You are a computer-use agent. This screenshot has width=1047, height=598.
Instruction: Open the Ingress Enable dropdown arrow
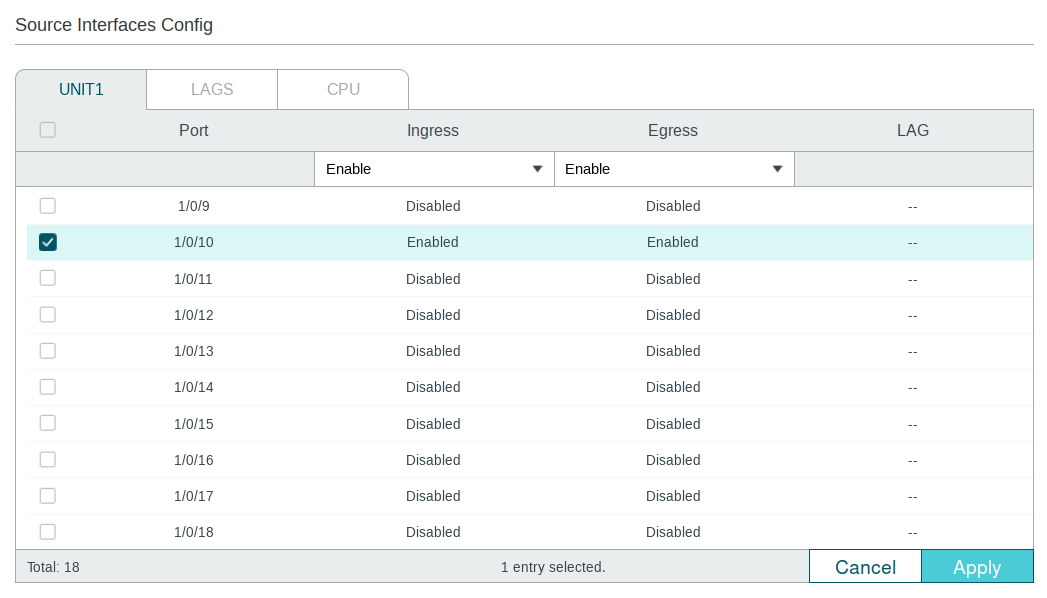click(537, 169)
